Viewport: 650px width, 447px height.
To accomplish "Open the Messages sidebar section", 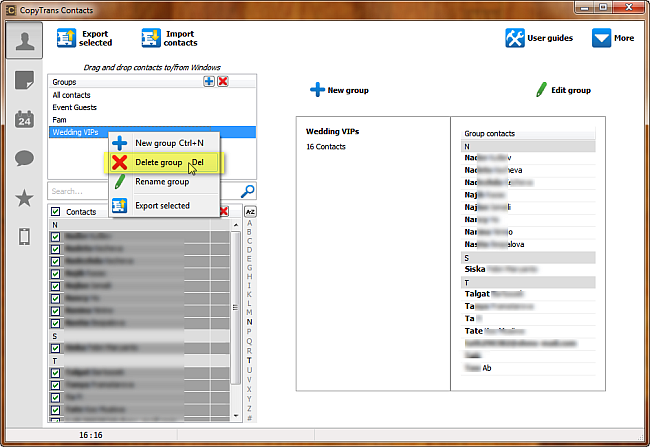I will (x=24, y=158).
